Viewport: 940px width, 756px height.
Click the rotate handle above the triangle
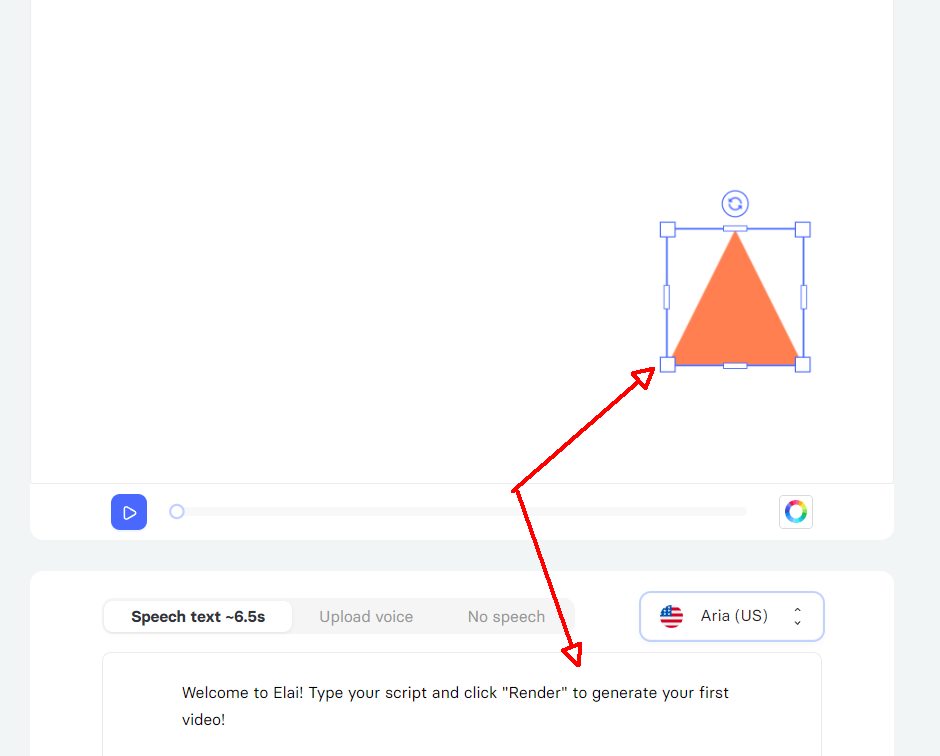[x=735, y=204]
